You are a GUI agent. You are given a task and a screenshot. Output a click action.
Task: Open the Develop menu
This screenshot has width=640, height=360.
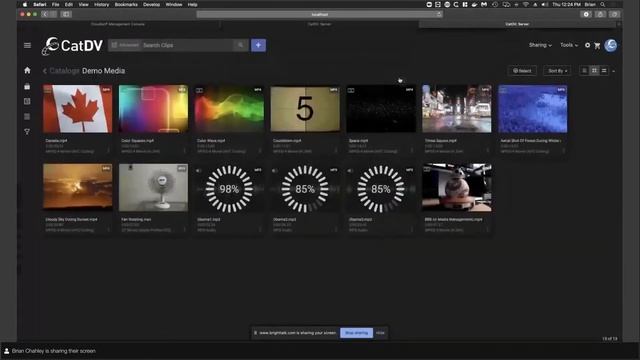[151, 4]
